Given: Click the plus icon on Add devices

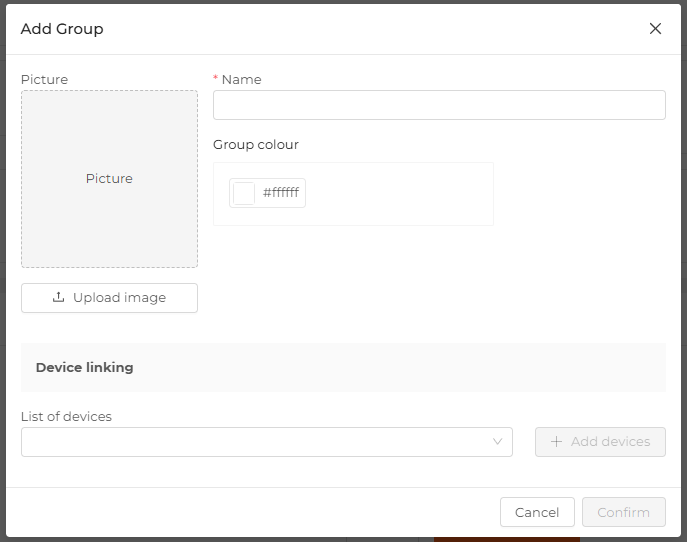Looking at the screenshot, I should (556, 442).
